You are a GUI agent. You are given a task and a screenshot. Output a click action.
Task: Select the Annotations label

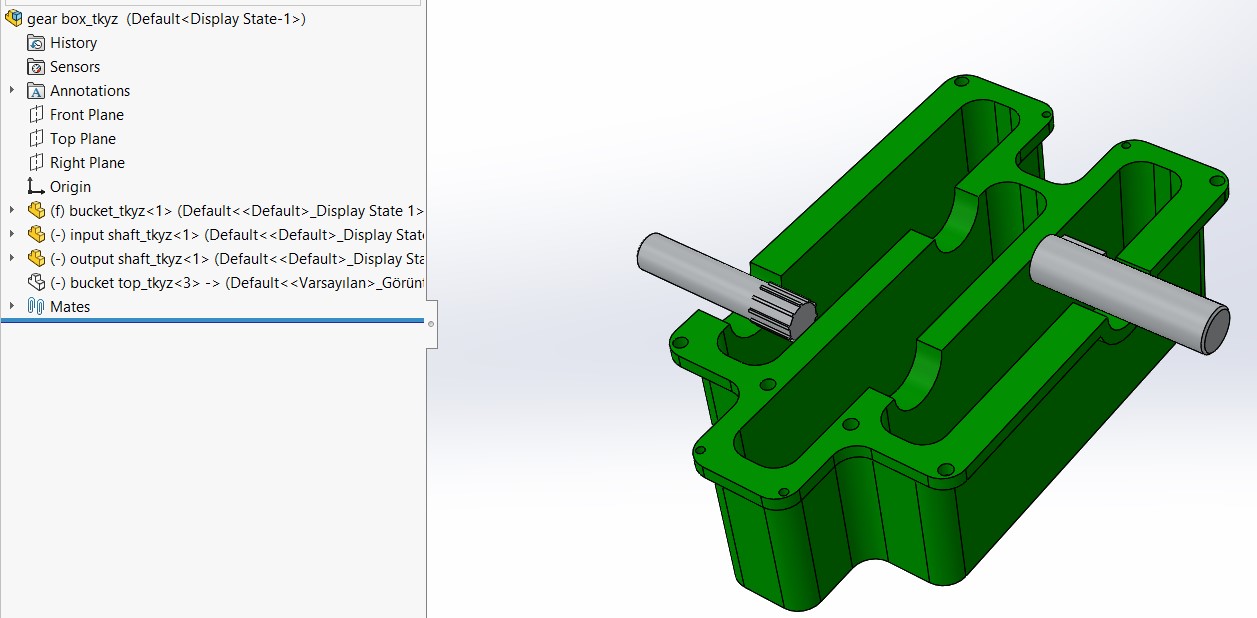[x=90, y=91]
